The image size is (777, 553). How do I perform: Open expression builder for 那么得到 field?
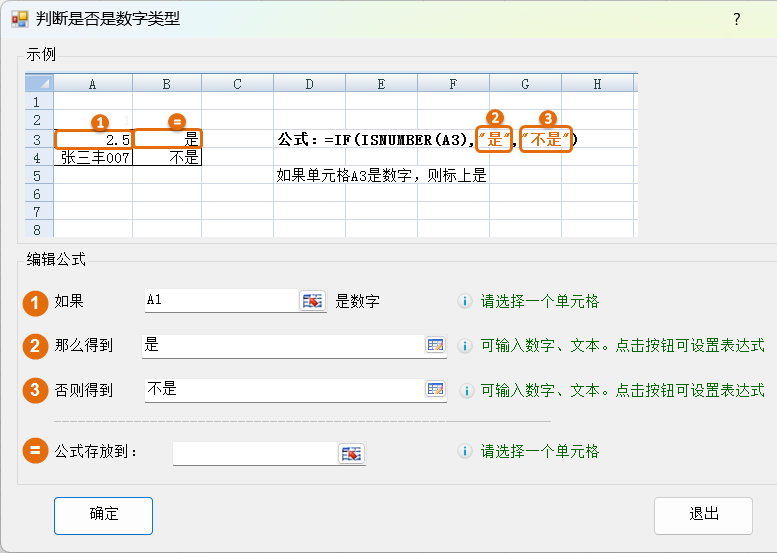435,345
